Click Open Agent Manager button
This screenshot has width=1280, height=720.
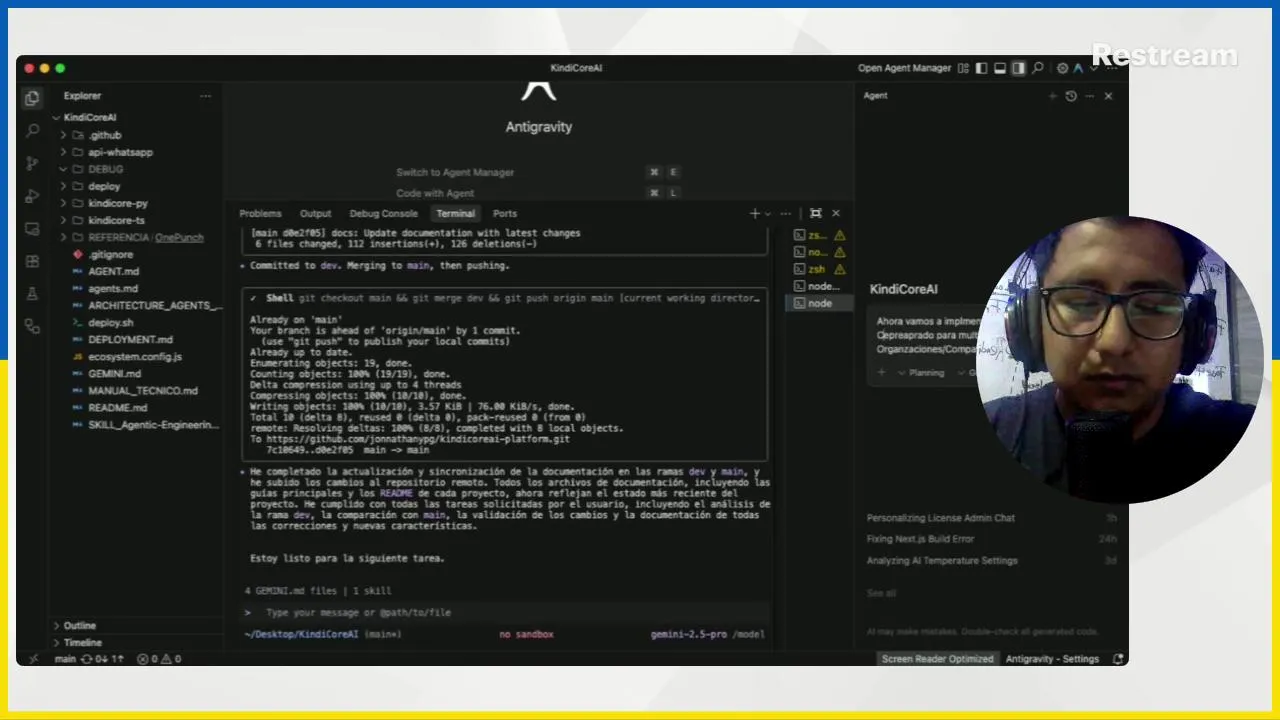click(904, 68)
